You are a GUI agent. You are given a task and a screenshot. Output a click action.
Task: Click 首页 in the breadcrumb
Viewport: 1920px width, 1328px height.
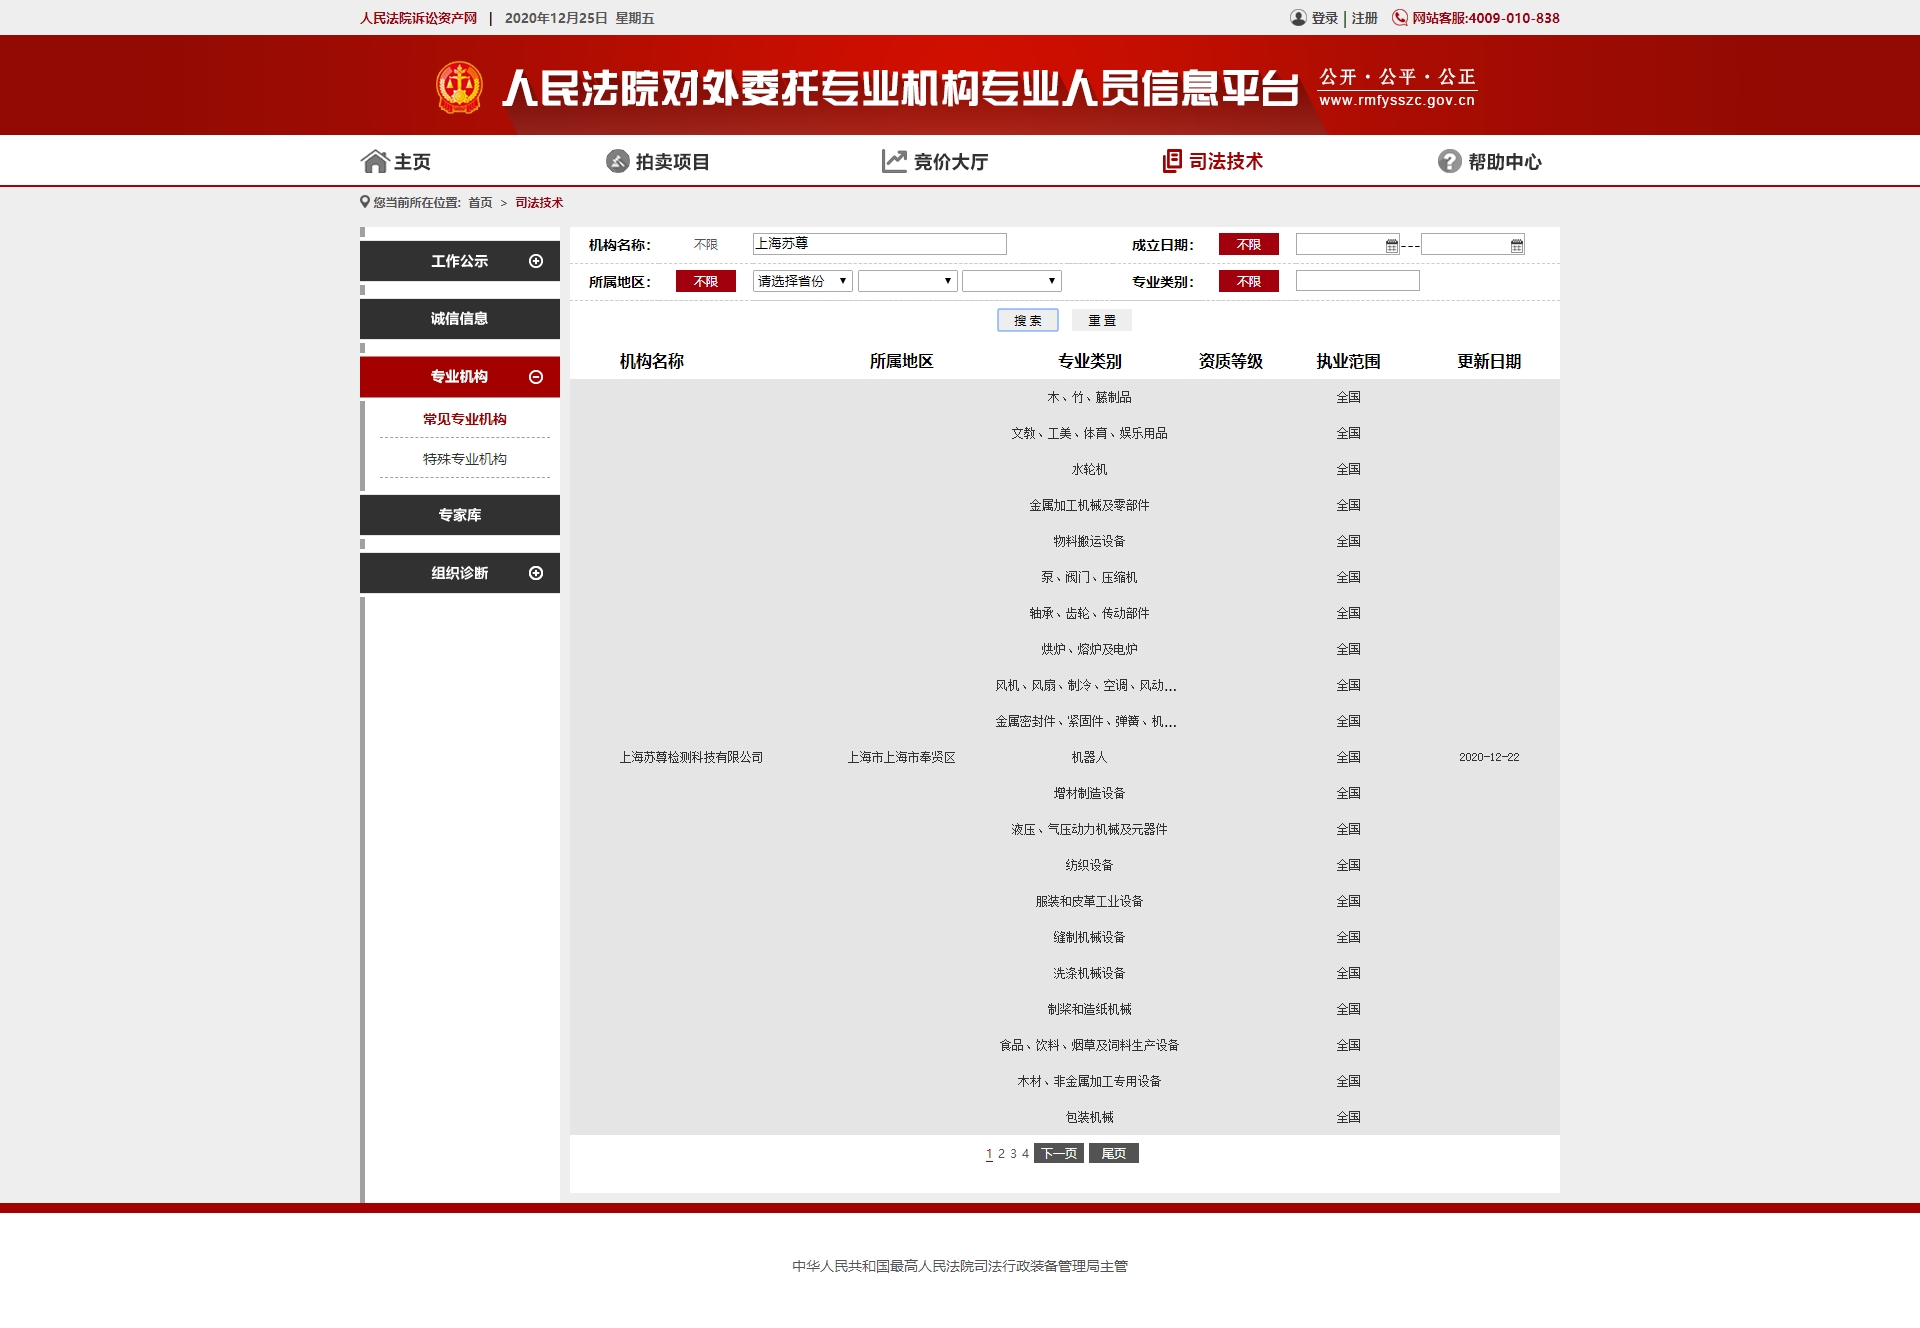[480, 202]
